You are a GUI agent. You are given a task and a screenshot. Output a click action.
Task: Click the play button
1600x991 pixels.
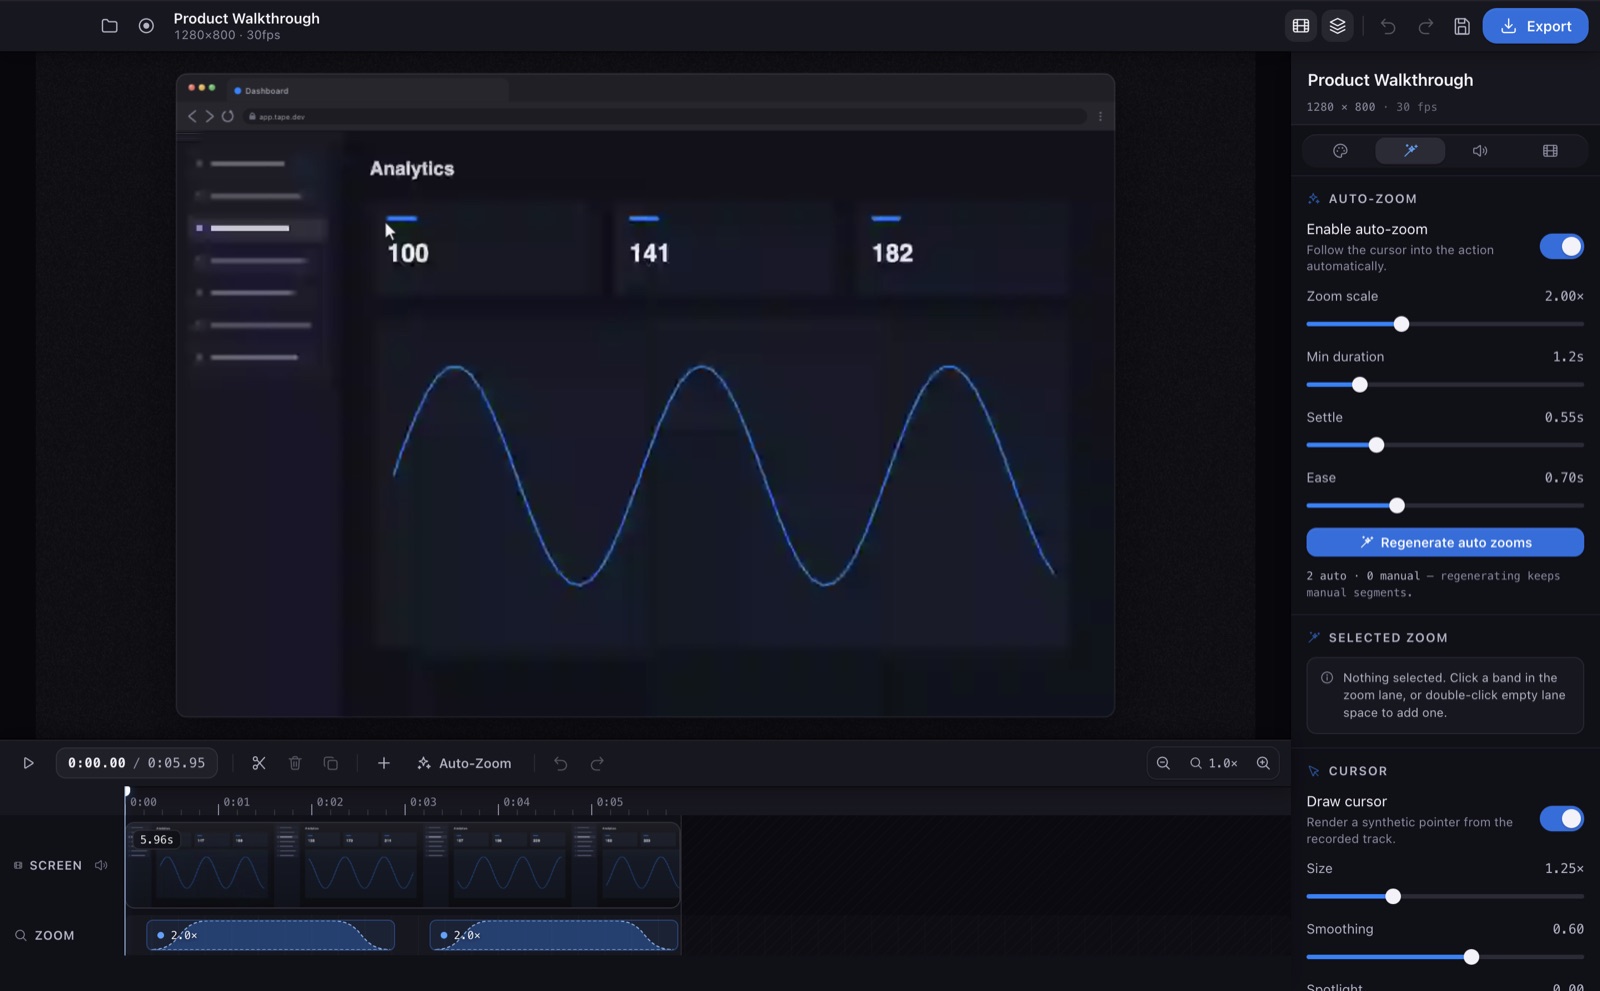pos(28,763)
